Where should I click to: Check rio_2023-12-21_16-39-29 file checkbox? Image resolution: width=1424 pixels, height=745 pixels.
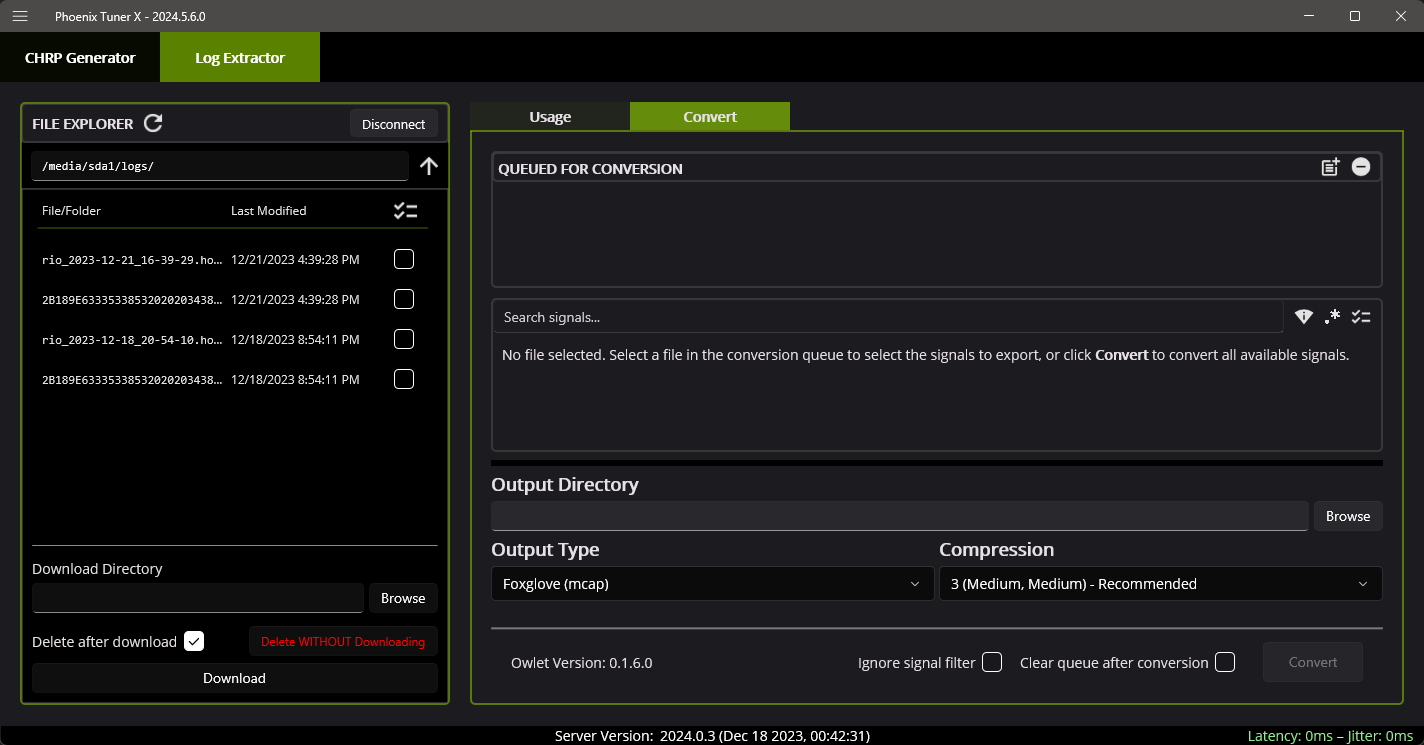[x=404, y=259]
